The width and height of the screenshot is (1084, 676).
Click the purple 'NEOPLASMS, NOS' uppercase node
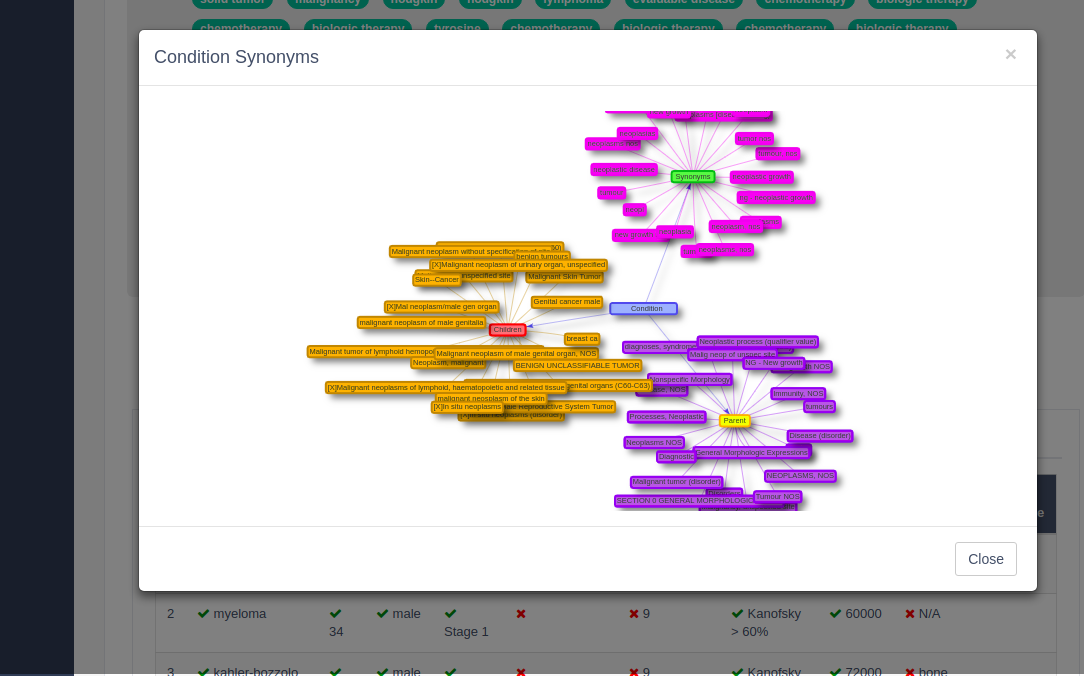[800, 476]
